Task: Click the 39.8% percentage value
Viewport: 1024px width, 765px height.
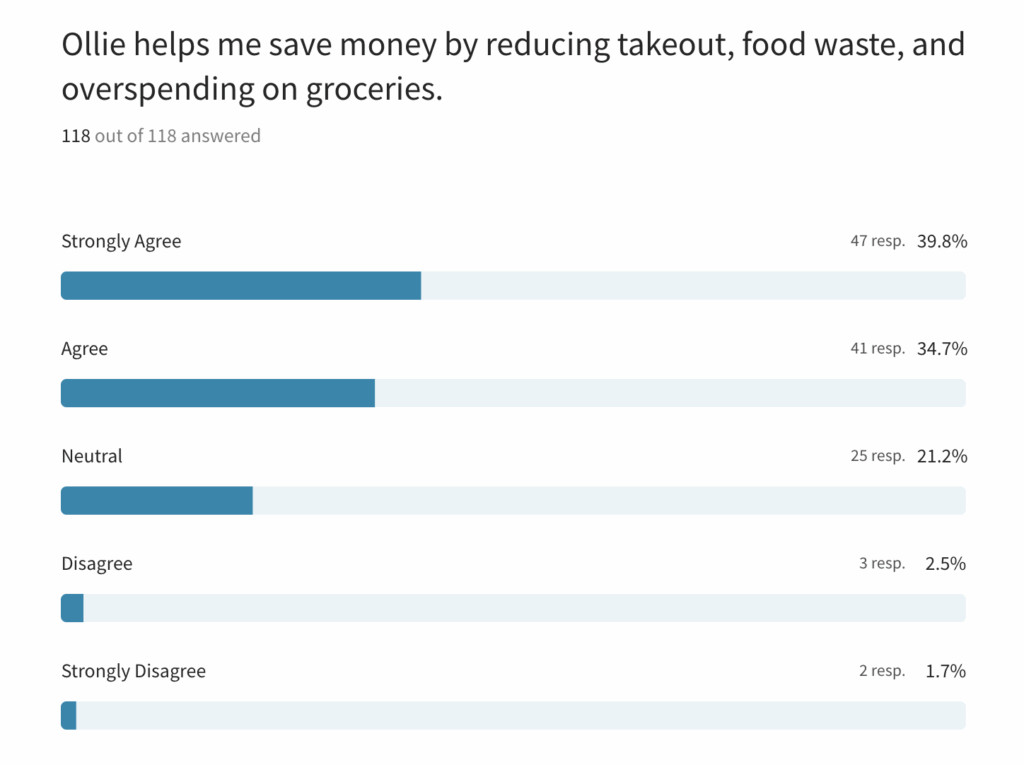Action: coord(941,241)
